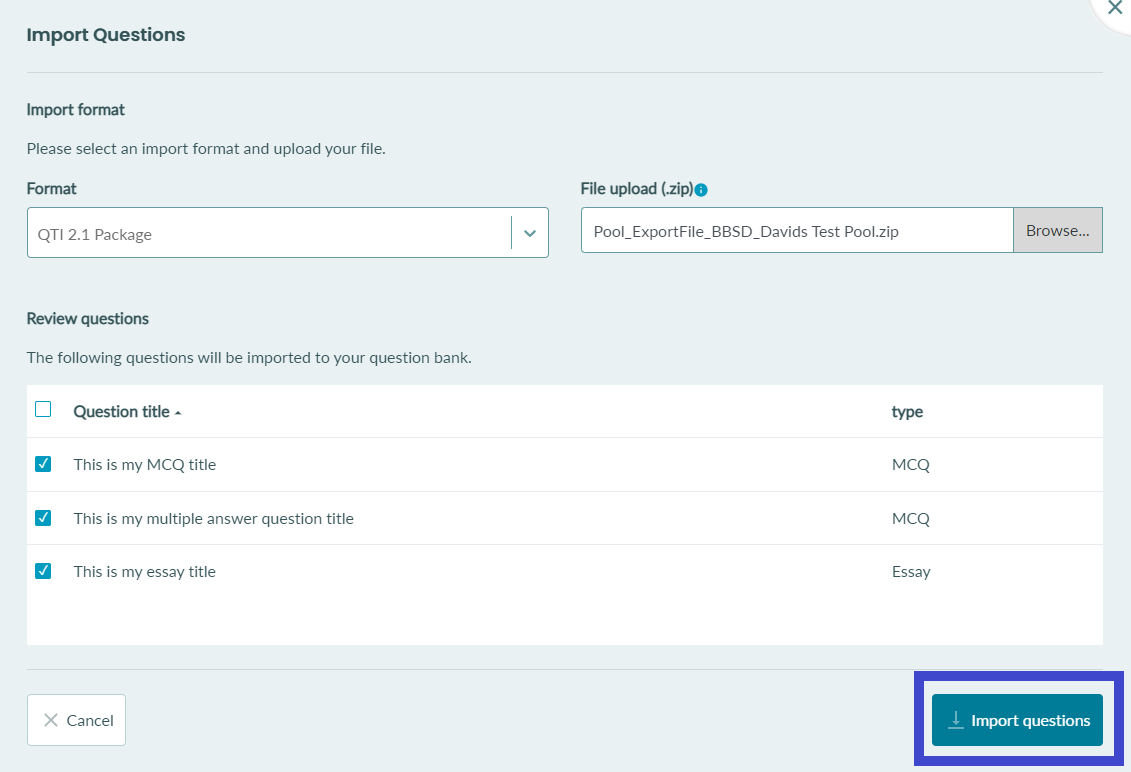
Task: Toggle the select-all questions checkbox
Action: [43, 409]
